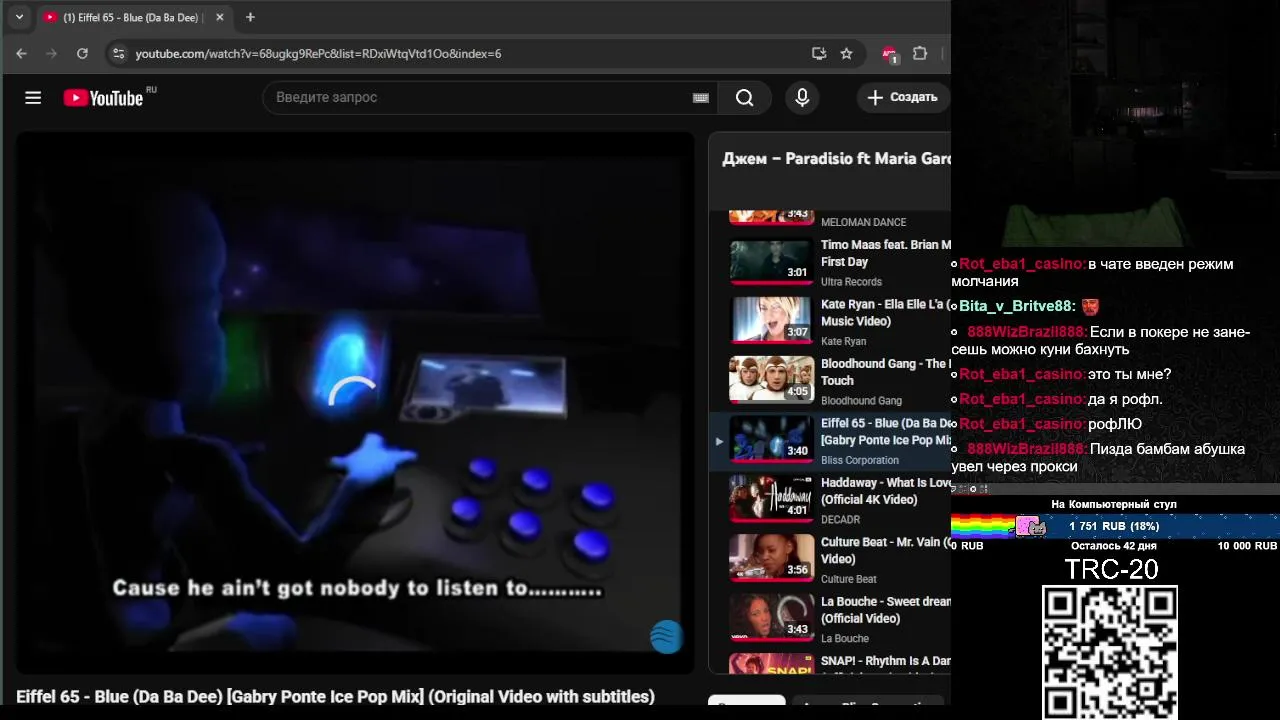The image size is (1280, 720).
Task: Click Bloodhound Gang - The Touch title
Action: pos(885,372)
